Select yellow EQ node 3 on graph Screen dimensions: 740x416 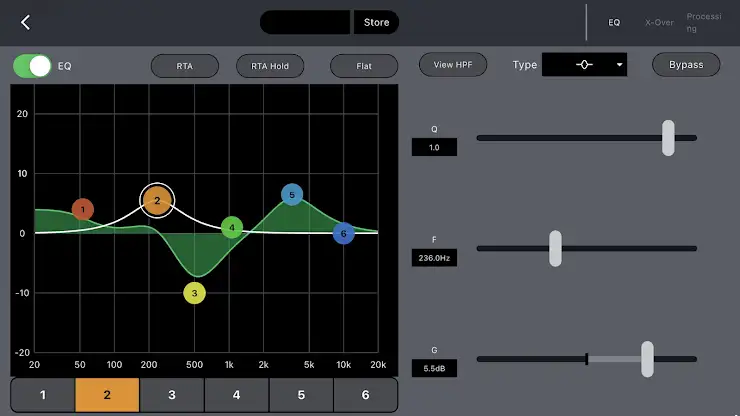tap(194, 293)
